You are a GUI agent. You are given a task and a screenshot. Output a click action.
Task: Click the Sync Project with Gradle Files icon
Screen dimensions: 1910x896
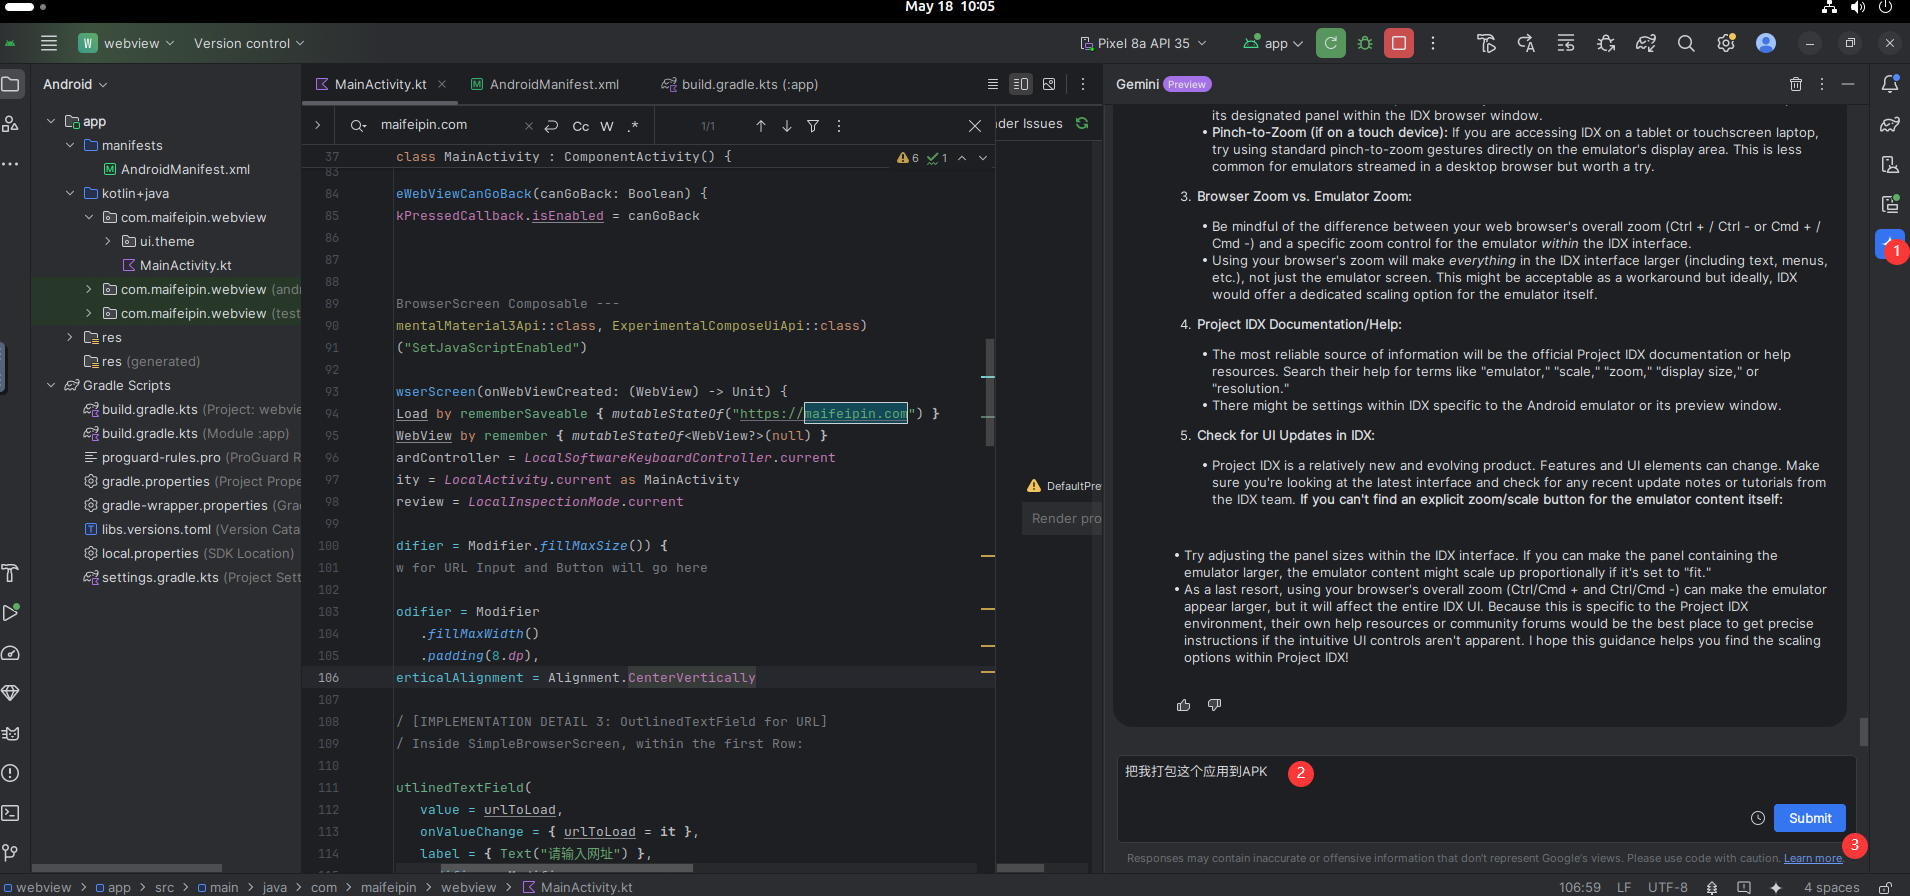point(1646,43)
